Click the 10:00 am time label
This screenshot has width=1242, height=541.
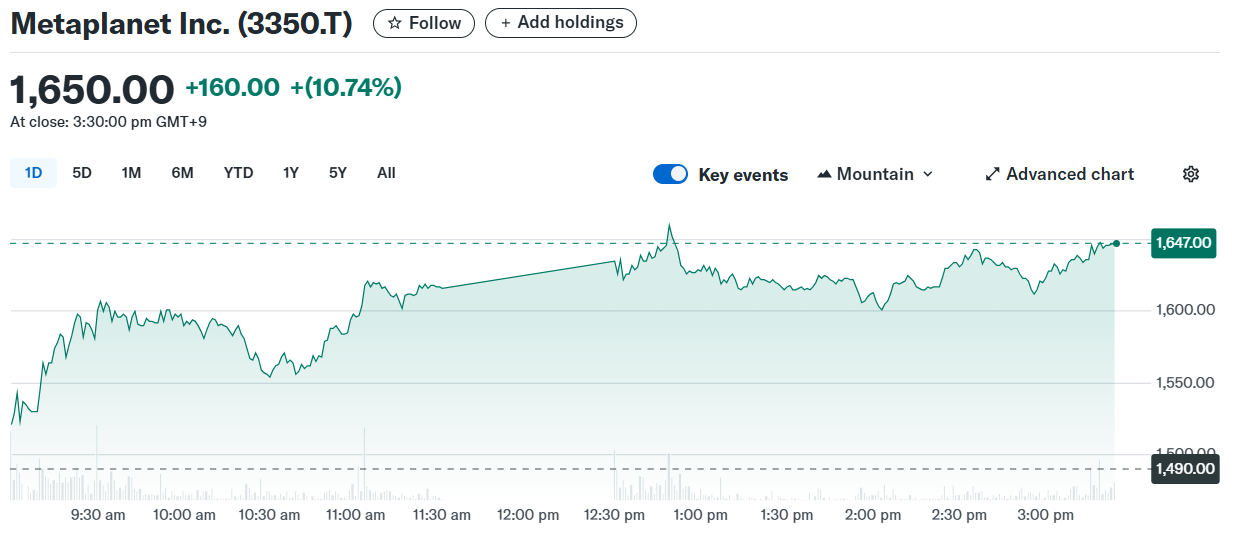[184, 515]
